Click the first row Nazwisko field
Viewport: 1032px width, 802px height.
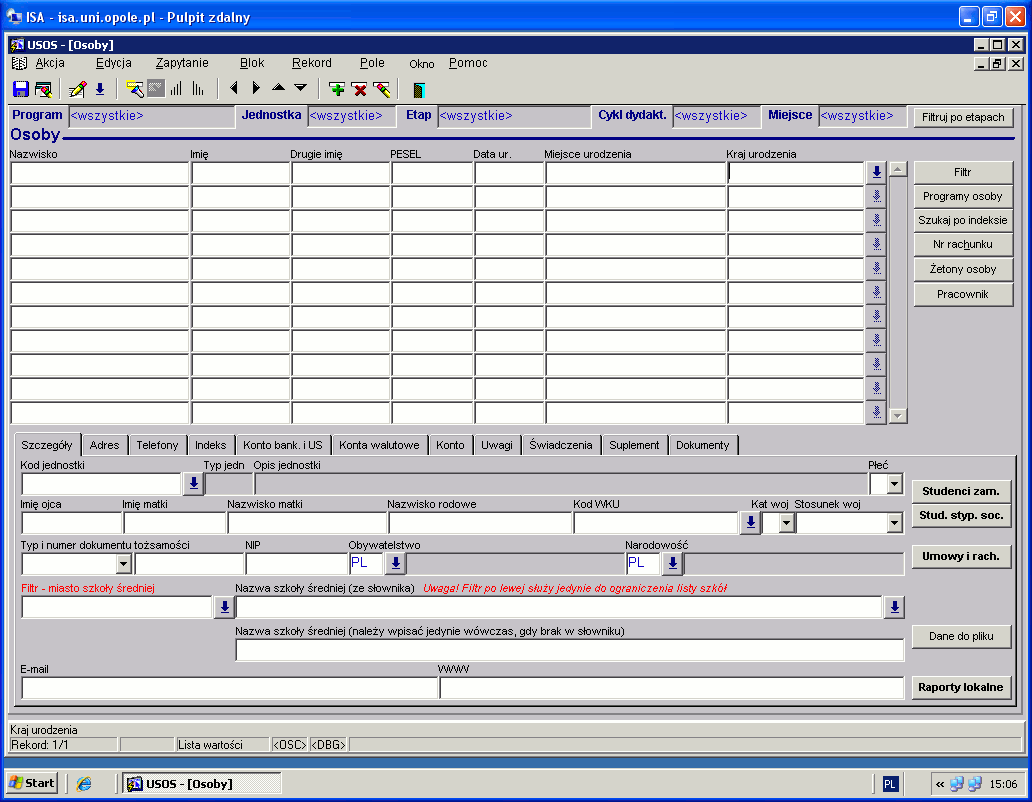point(100,173)
